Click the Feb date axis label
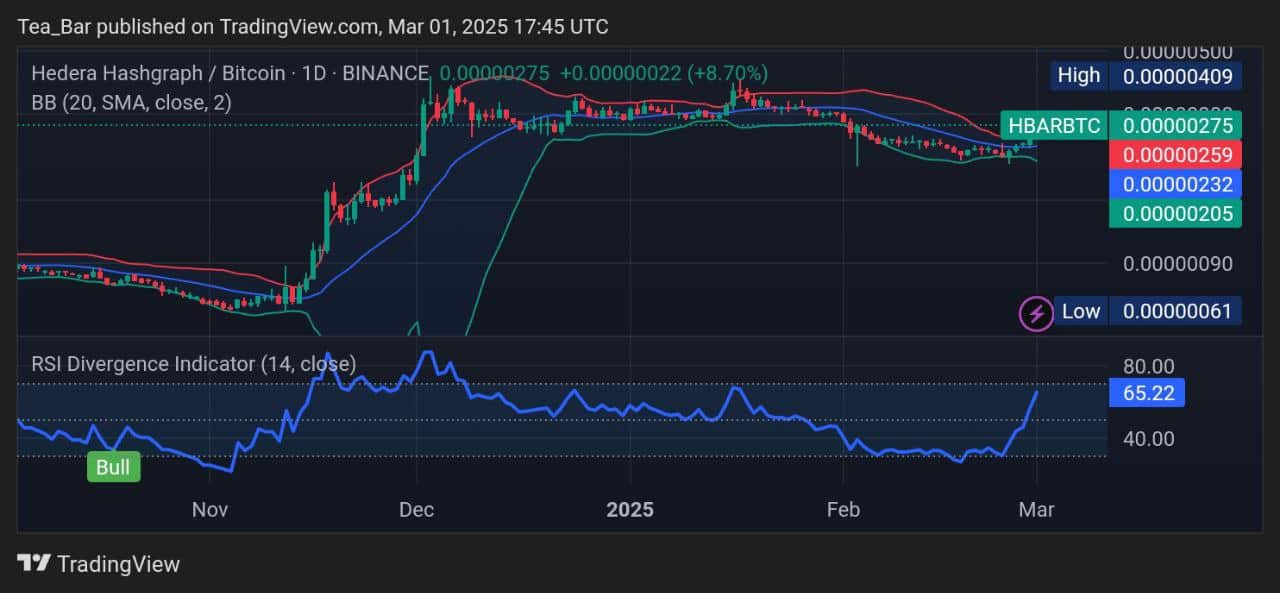The width and height of the screenshot is (1280, 593). [x=845, y=510]
